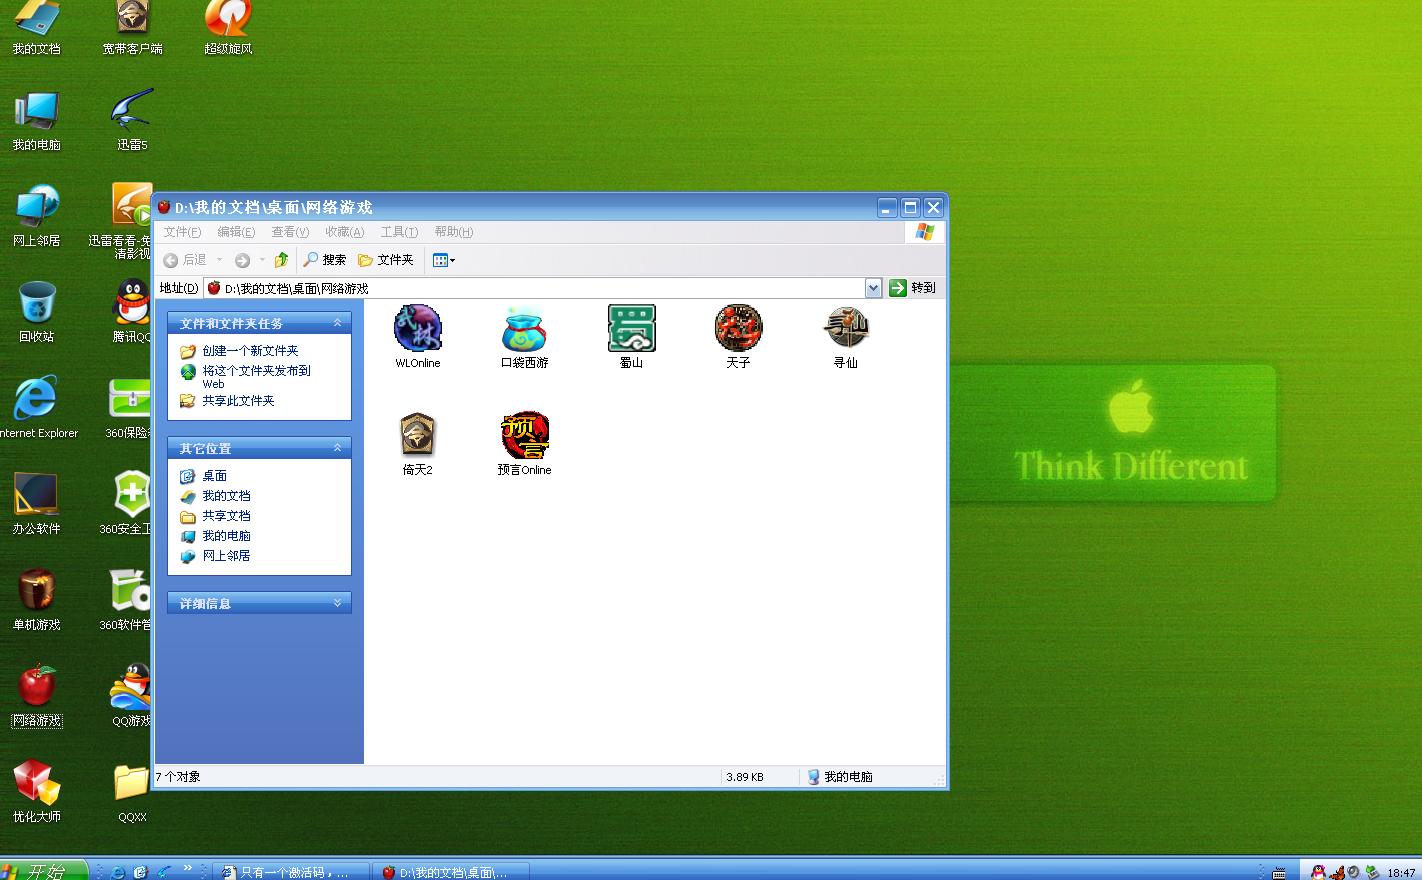Expand the address bar dropdown arrow
Image resolution: width=1422 pixels, height=880 pixels.
[x=873, y=288]
